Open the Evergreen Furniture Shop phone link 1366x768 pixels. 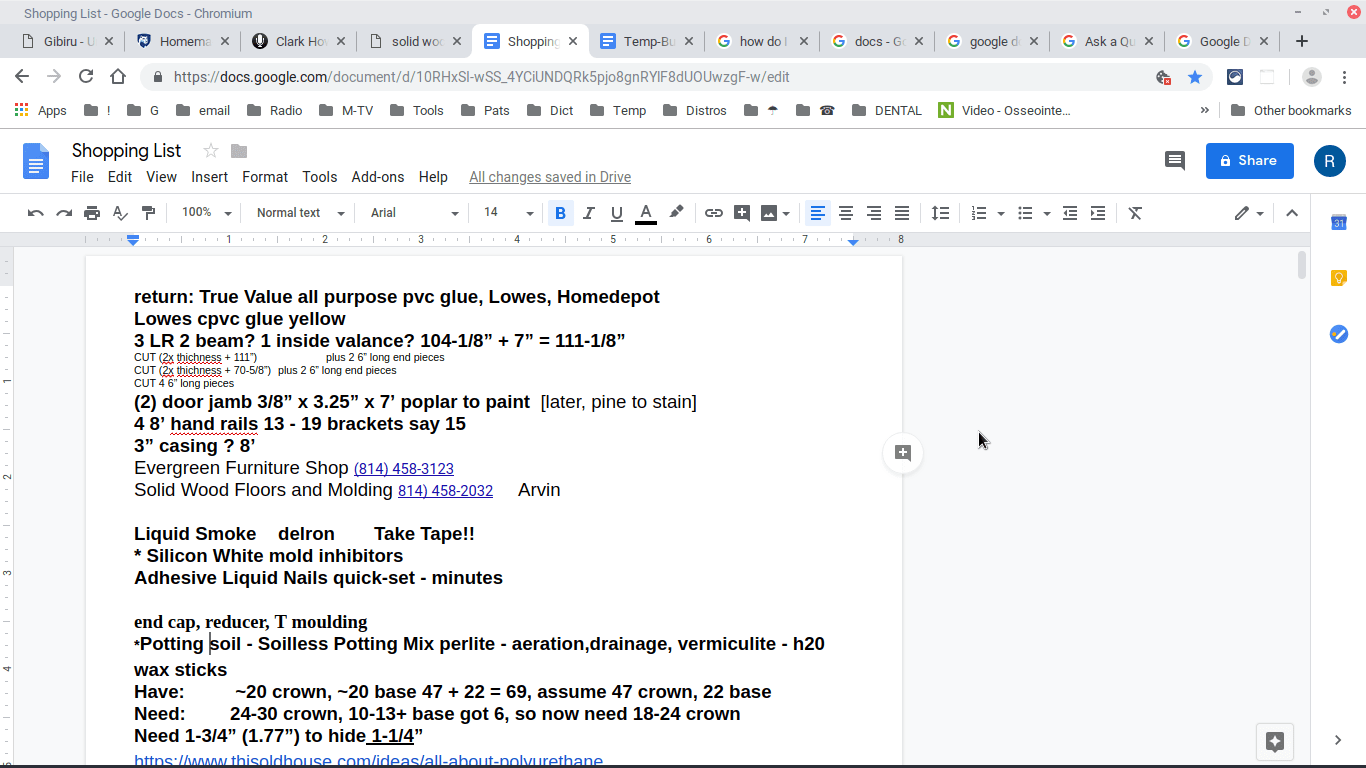[404, 469]
